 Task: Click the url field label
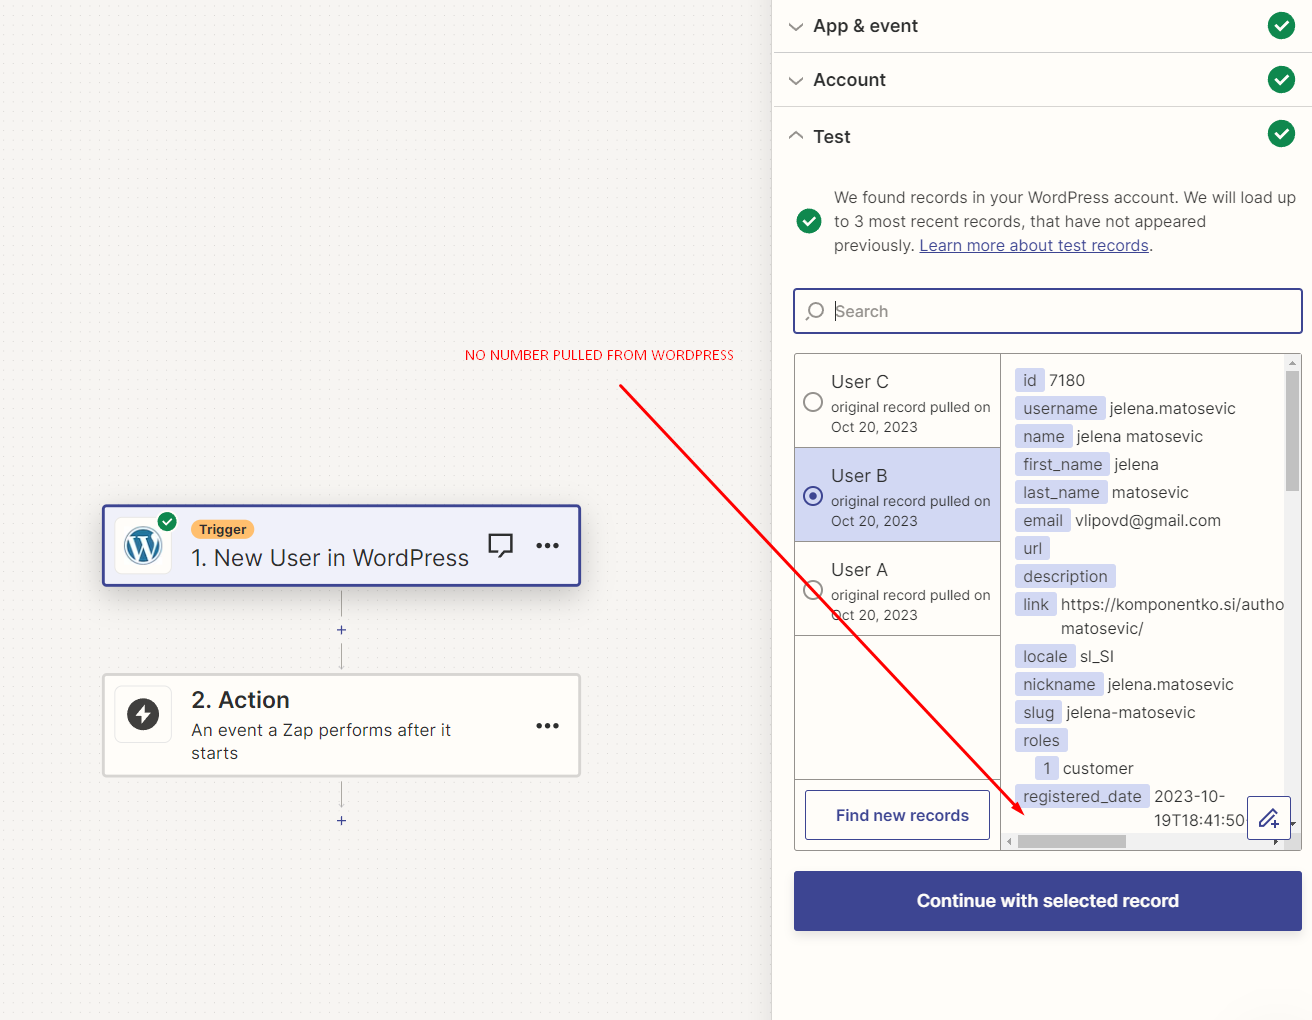click(1032, 548)
